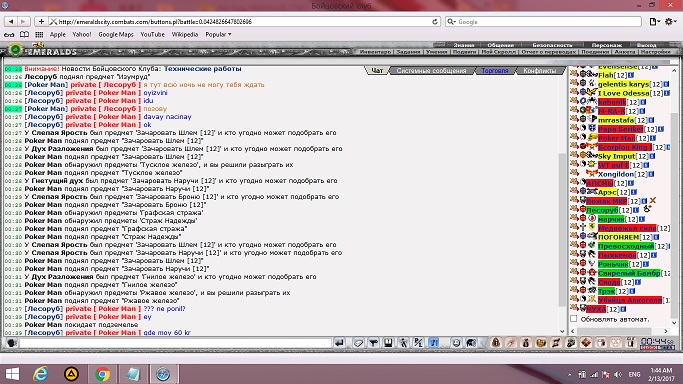Open Windows Start button
683x384 pixels.
[x=12, y=374]
